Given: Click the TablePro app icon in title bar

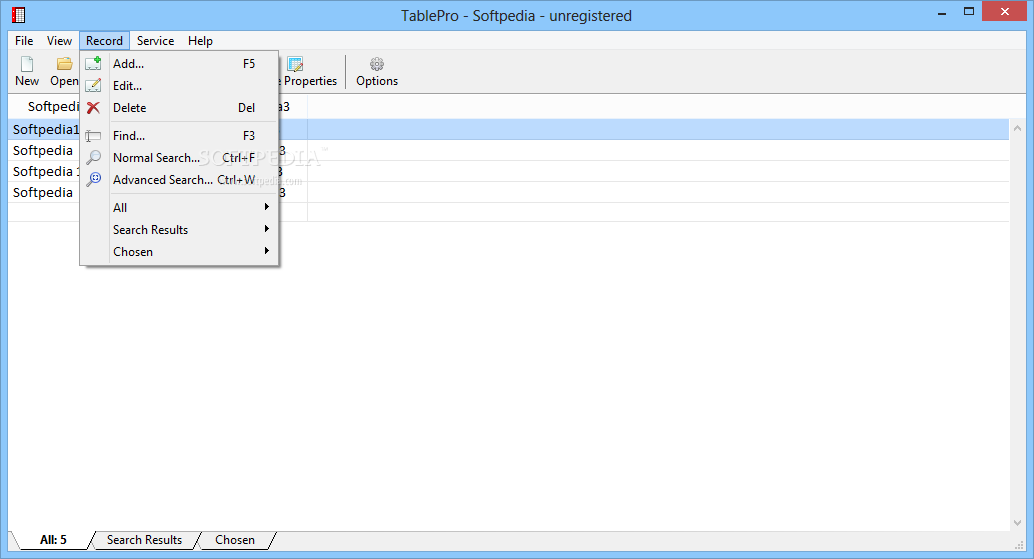Looking at the screenshot, I should (18, 15).
